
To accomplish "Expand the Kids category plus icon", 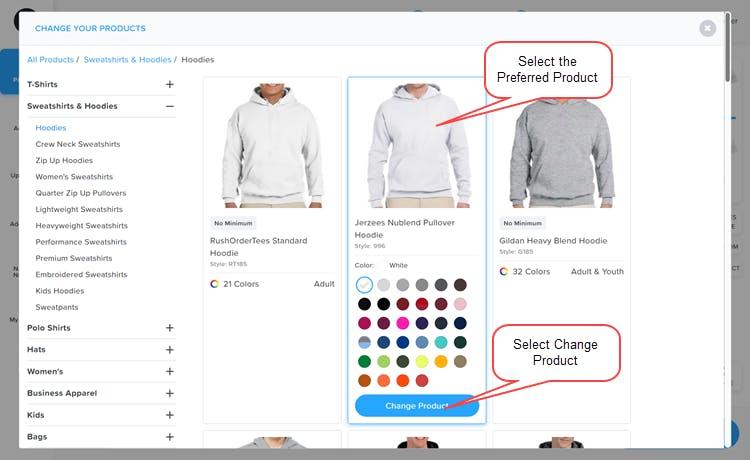I will tap(169, 415).
